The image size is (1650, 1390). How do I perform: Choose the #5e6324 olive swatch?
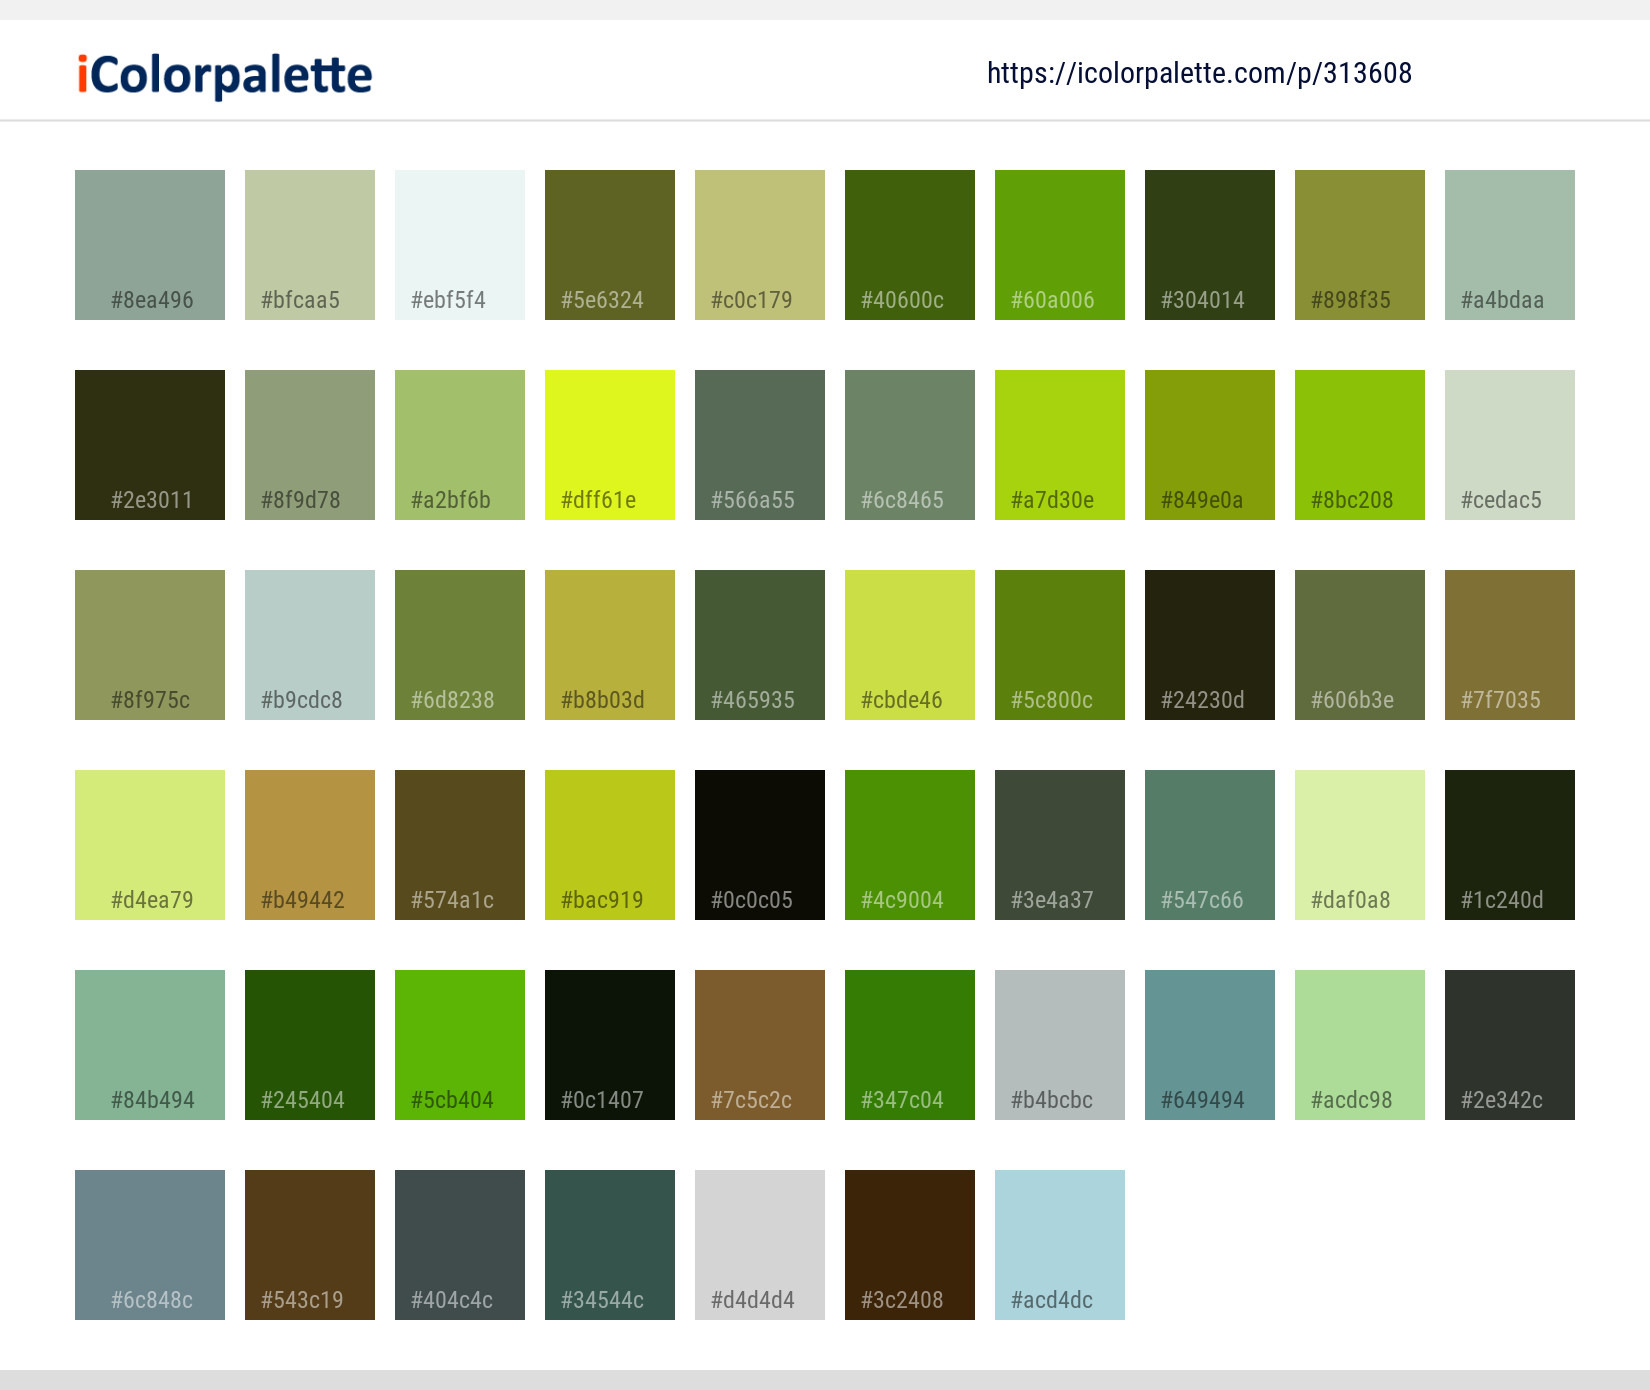[610, 245]
